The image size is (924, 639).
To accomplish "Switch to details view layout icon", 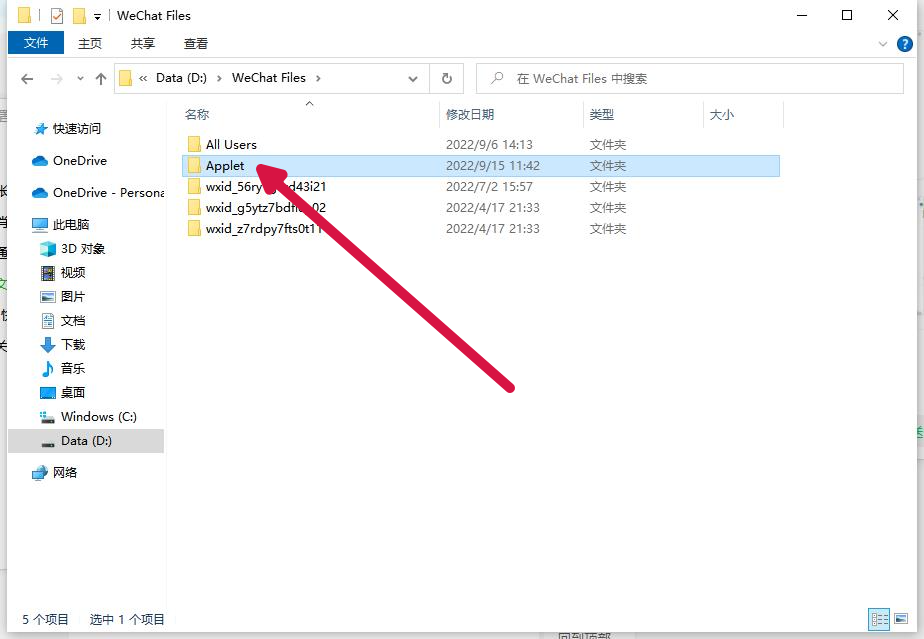I will pos(879,619).
